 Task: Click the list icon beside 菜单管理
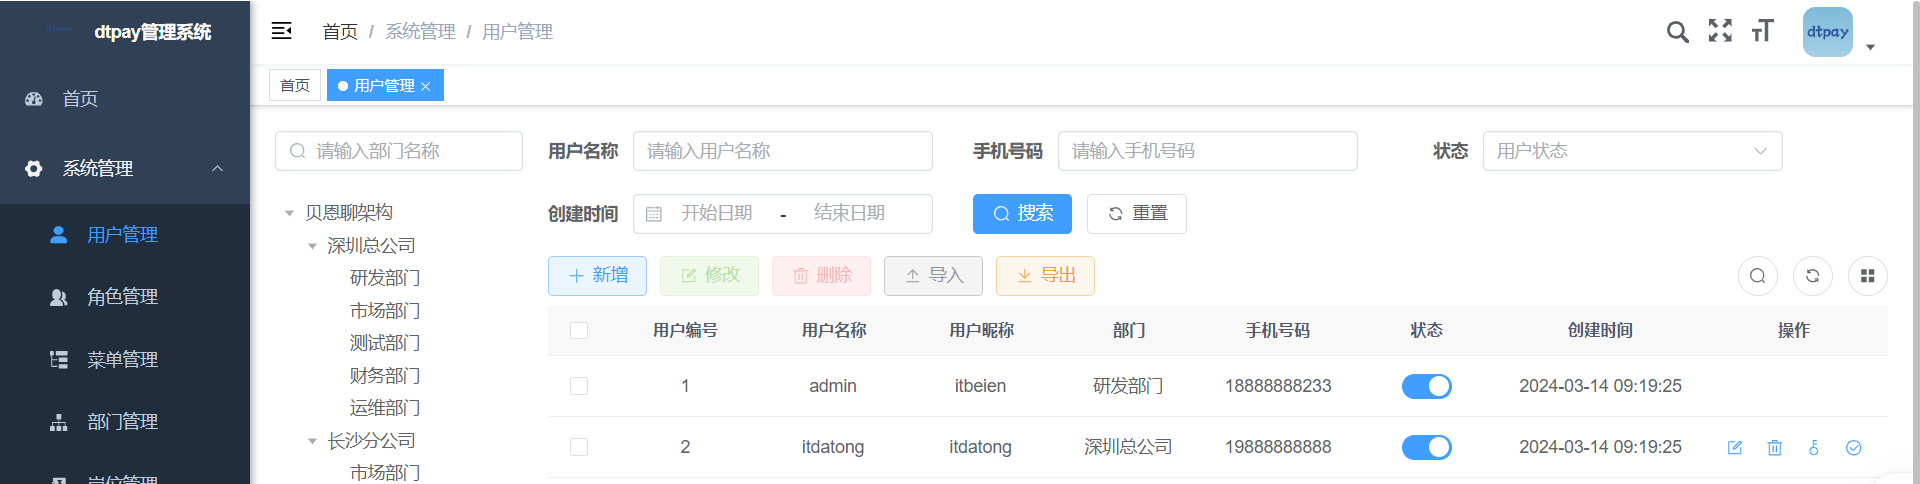point(59,359)
